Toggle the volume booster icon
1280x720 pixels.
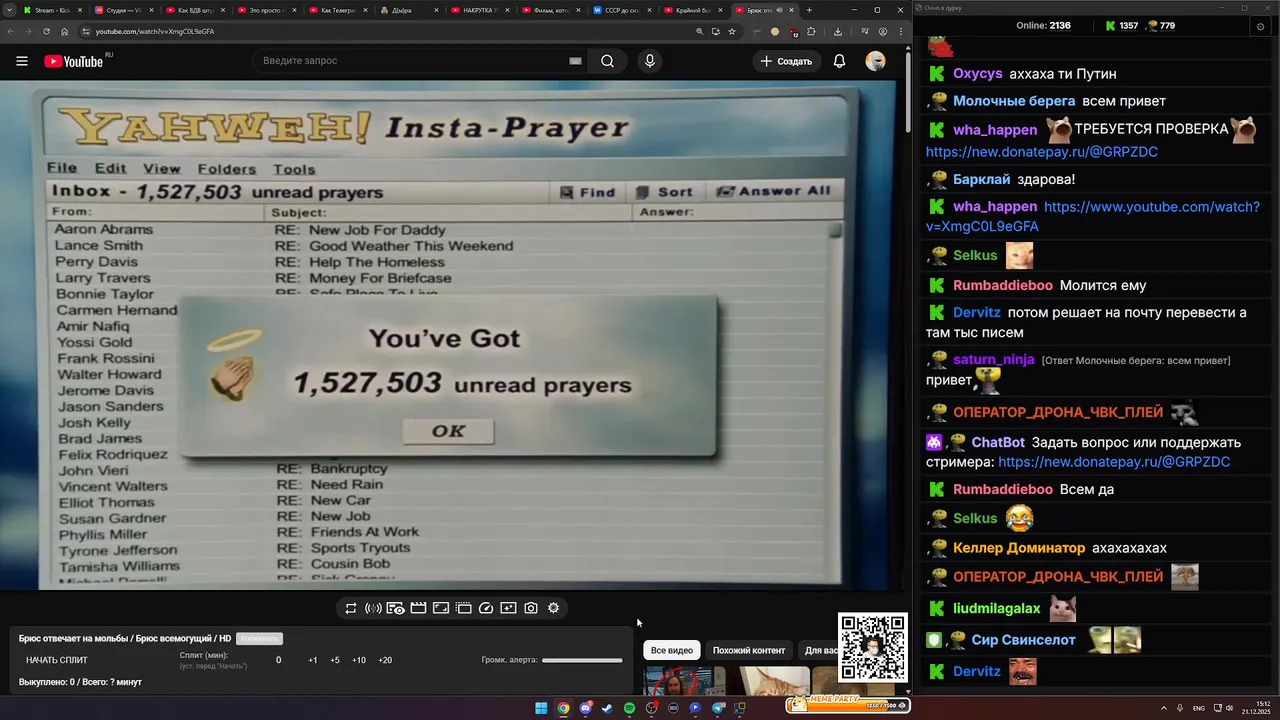[x=373, y=608]
